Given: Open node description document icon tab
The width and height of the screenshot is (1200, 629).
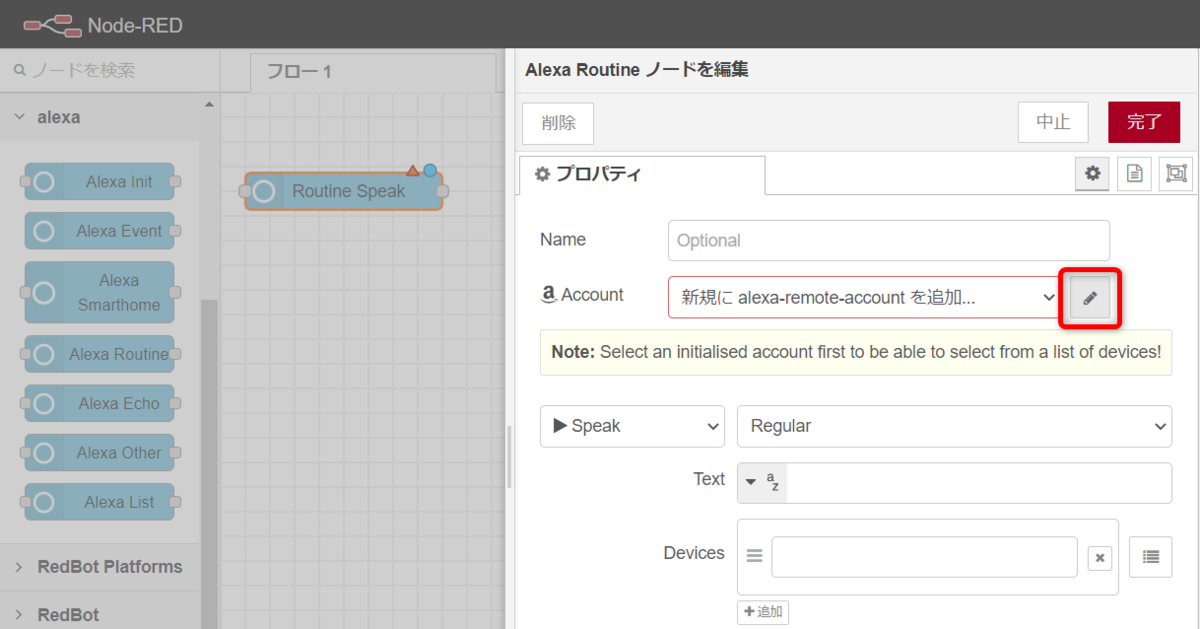Looking at the screenshot, I should coord(1134,173).
